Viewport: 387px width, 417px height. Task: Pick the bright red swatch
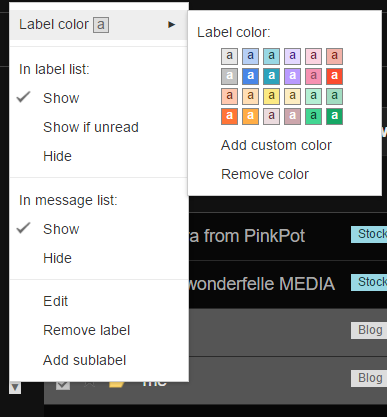click(334, 76)
